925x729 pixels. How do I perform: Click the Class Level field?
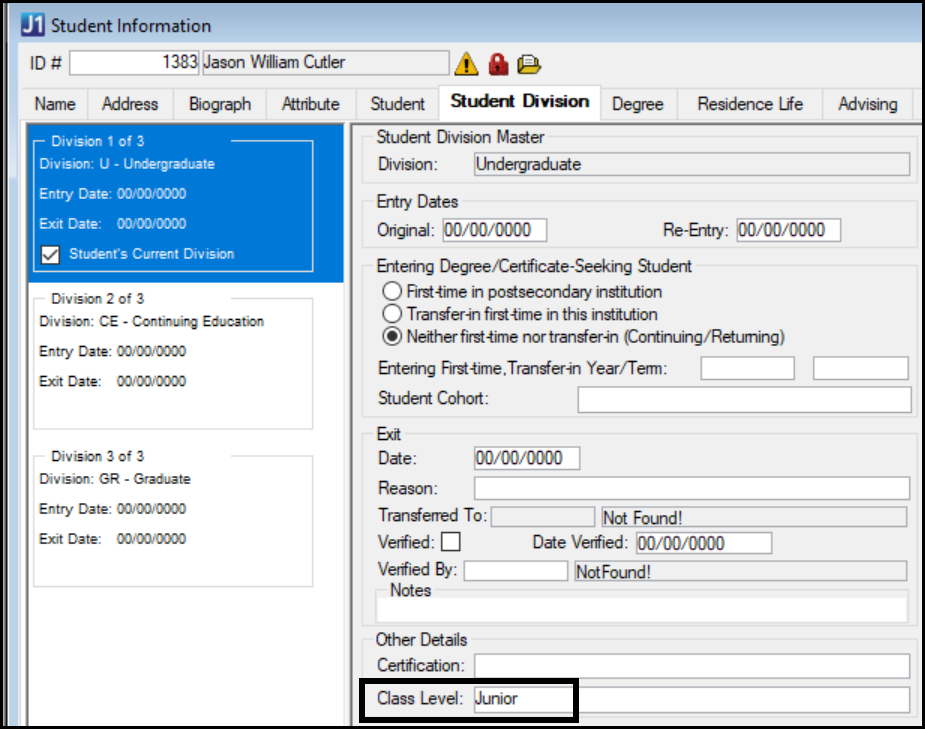coord(692,699)
